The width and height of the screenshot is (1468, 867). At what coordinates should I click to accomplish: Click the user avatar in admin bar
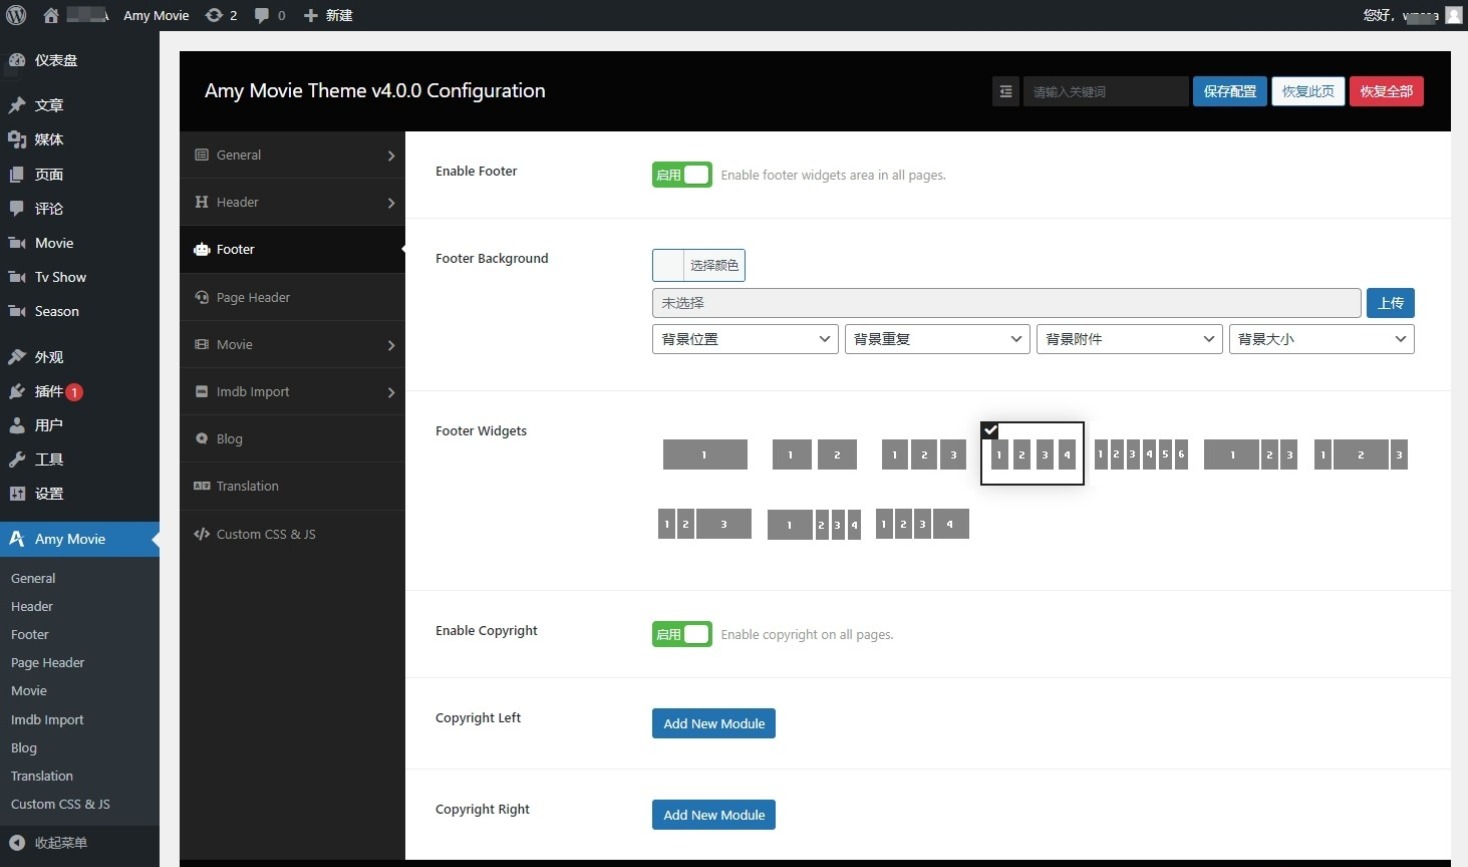tap(1454, 15)
